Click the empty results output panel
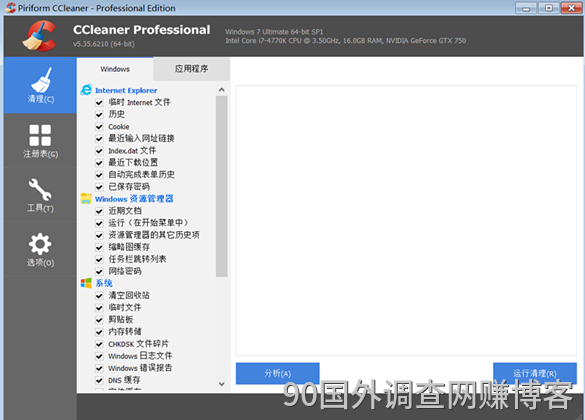Viewport: 585px width, 420px height. click(406, 220)
